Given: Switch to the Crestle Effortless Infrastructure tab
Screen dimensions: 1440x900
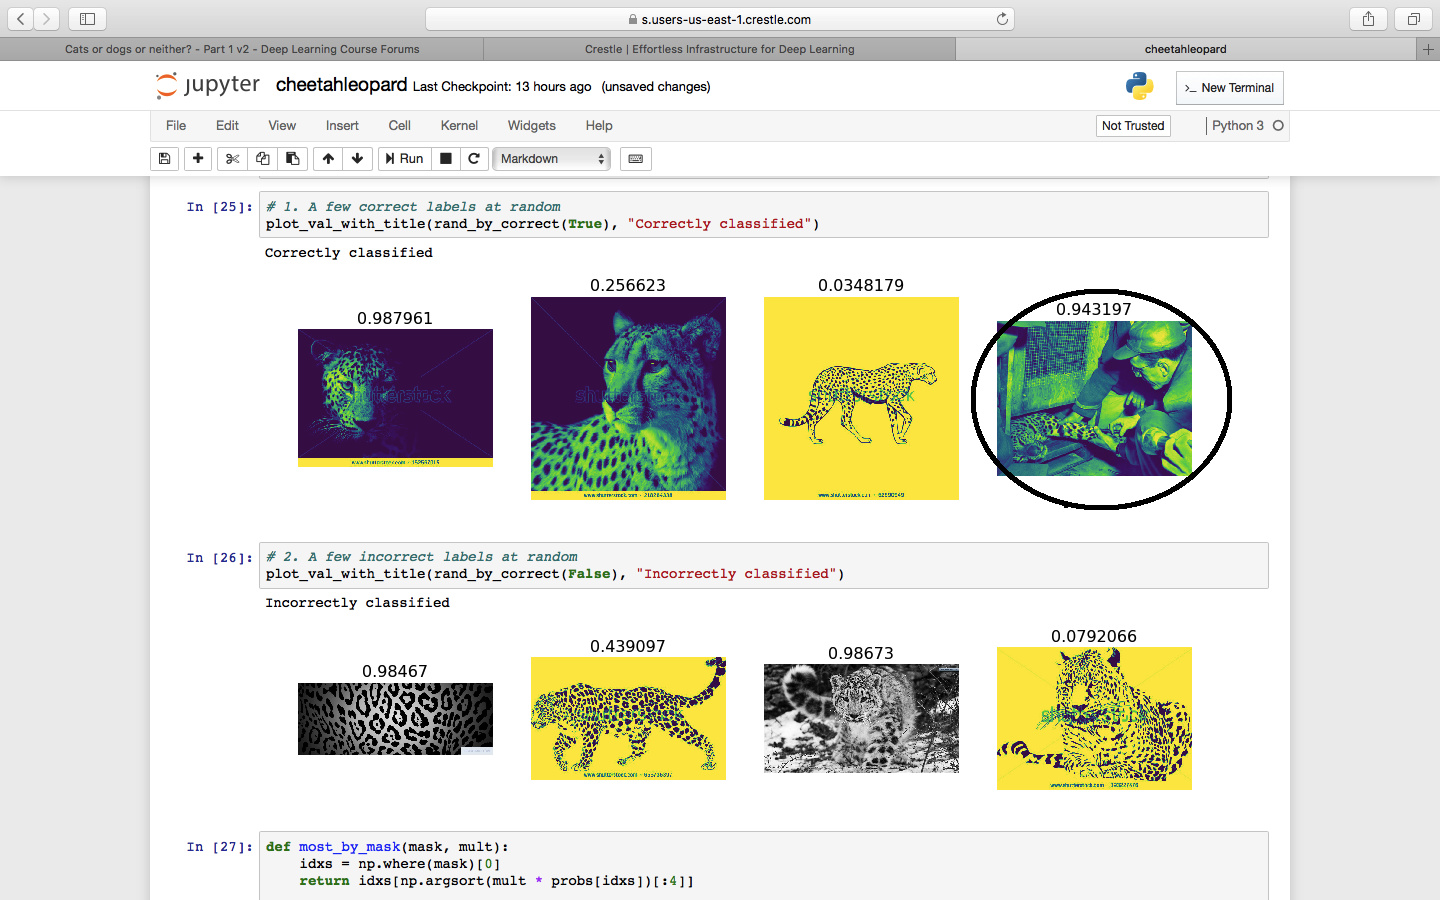Looking at the screenshot, I should tap(719, 49).
